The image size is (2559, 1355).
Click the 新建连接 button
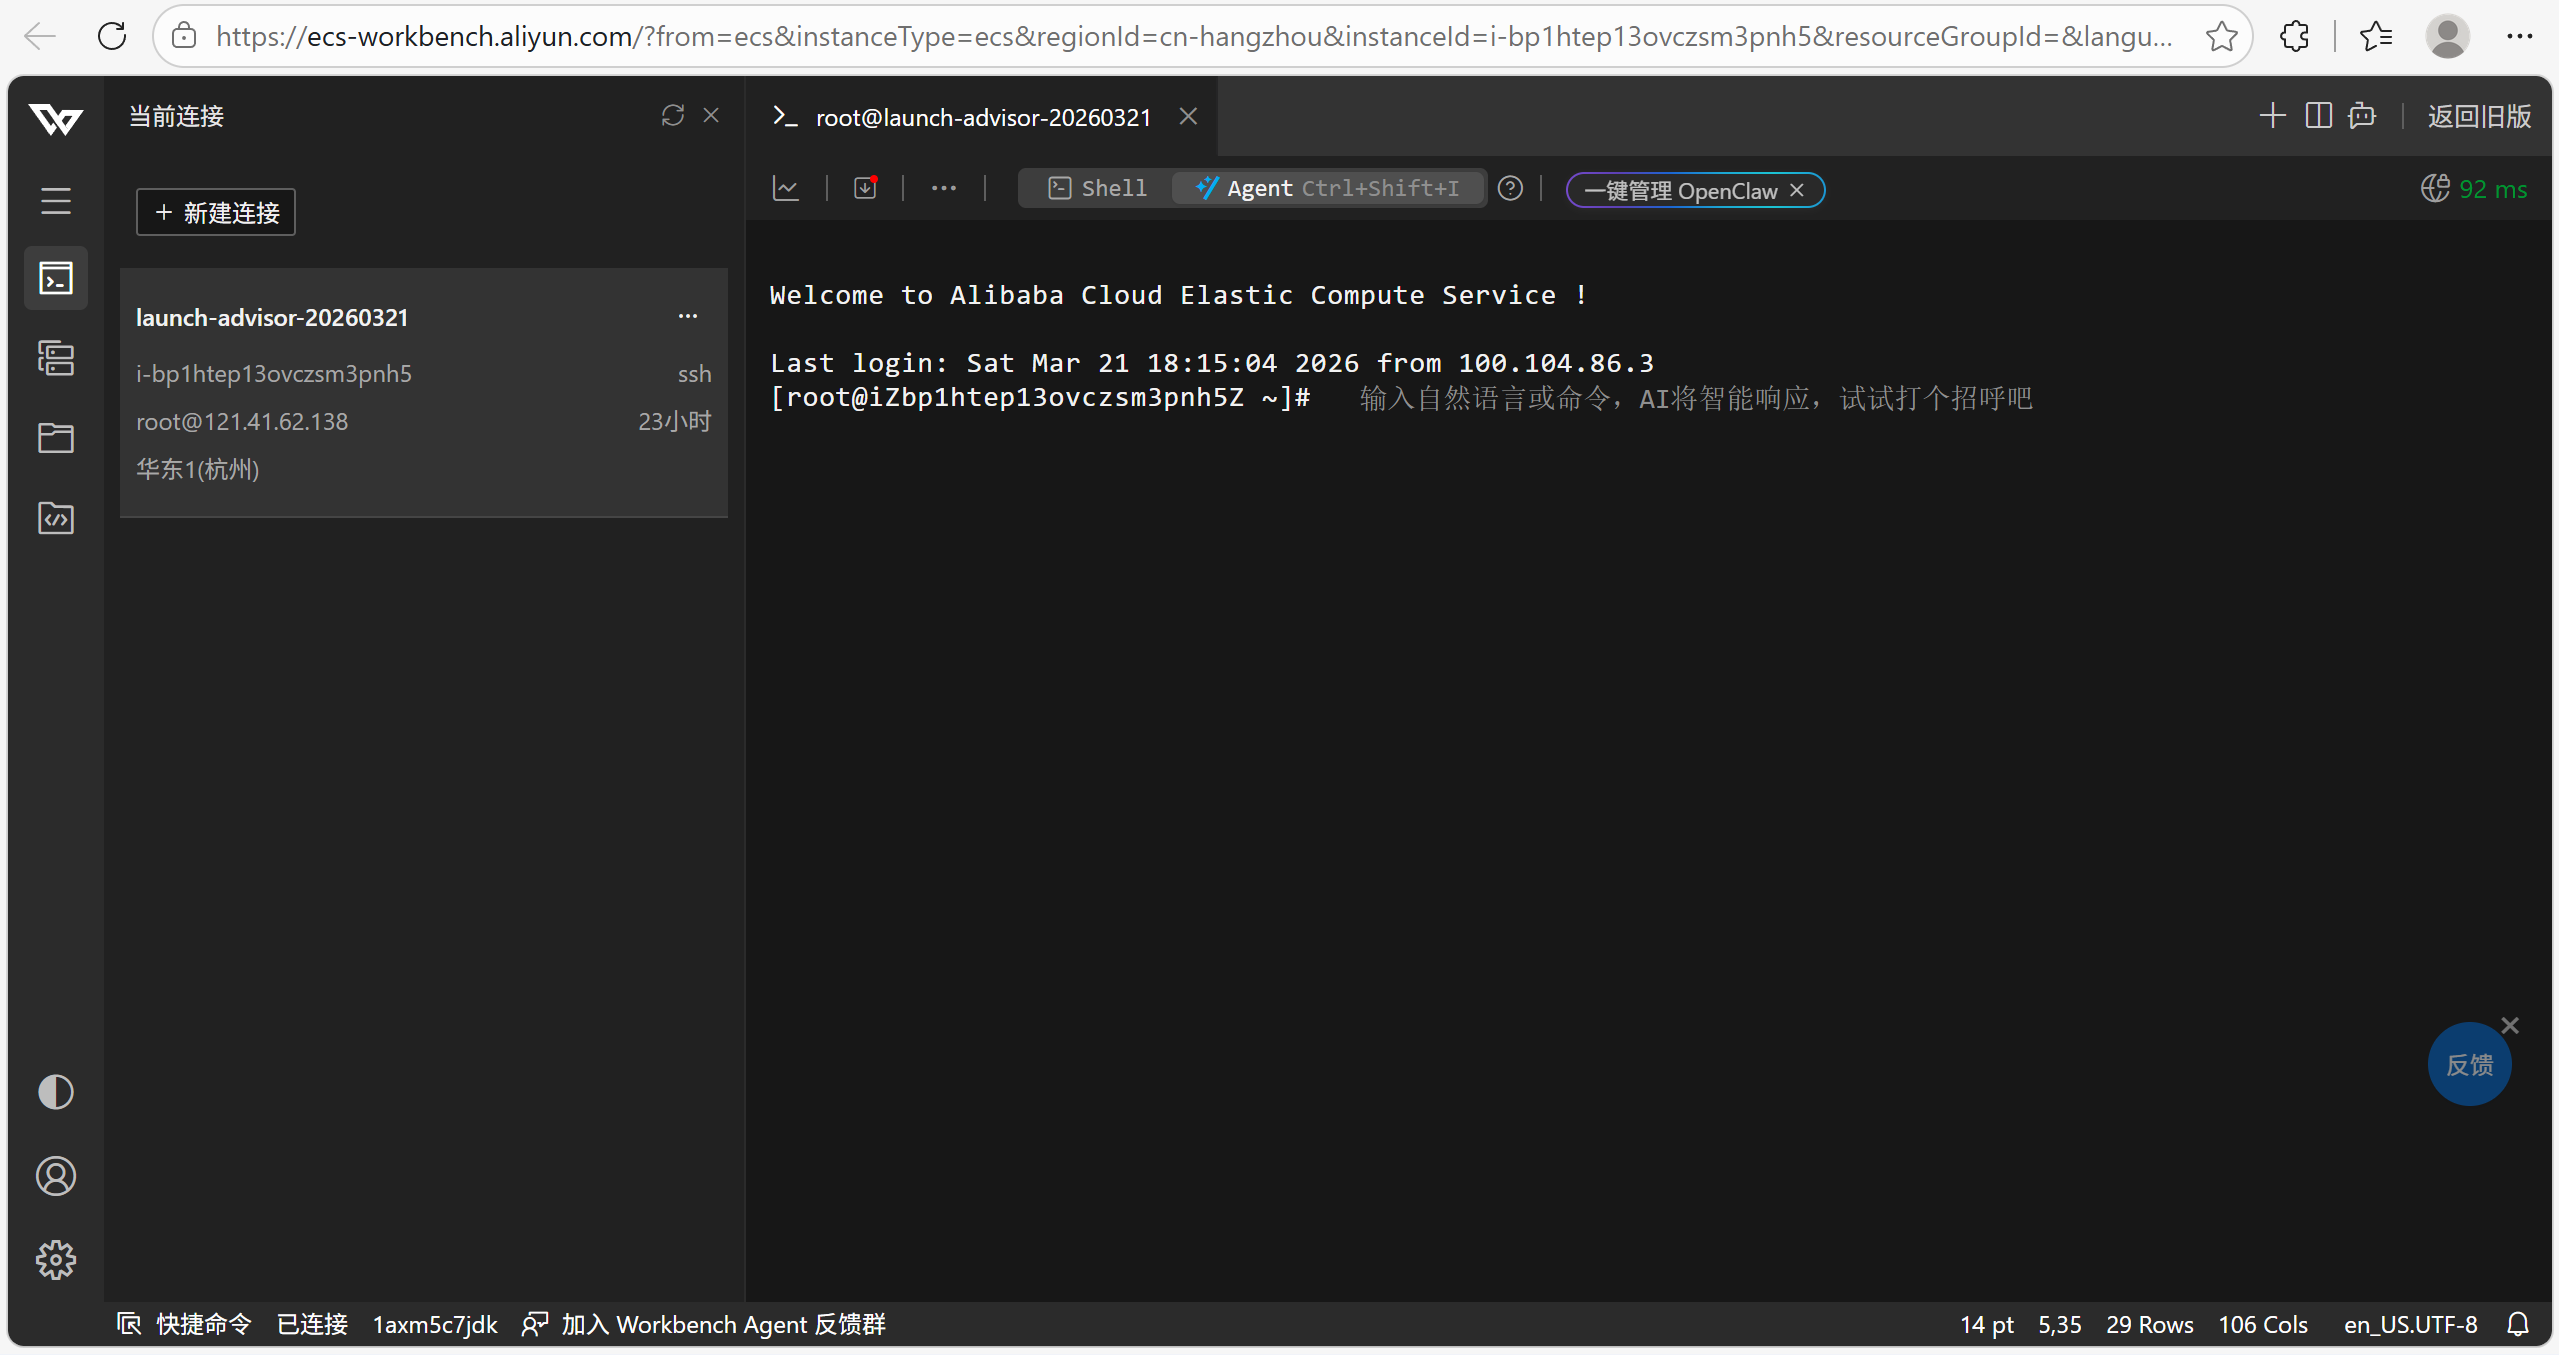click(216, 213)
